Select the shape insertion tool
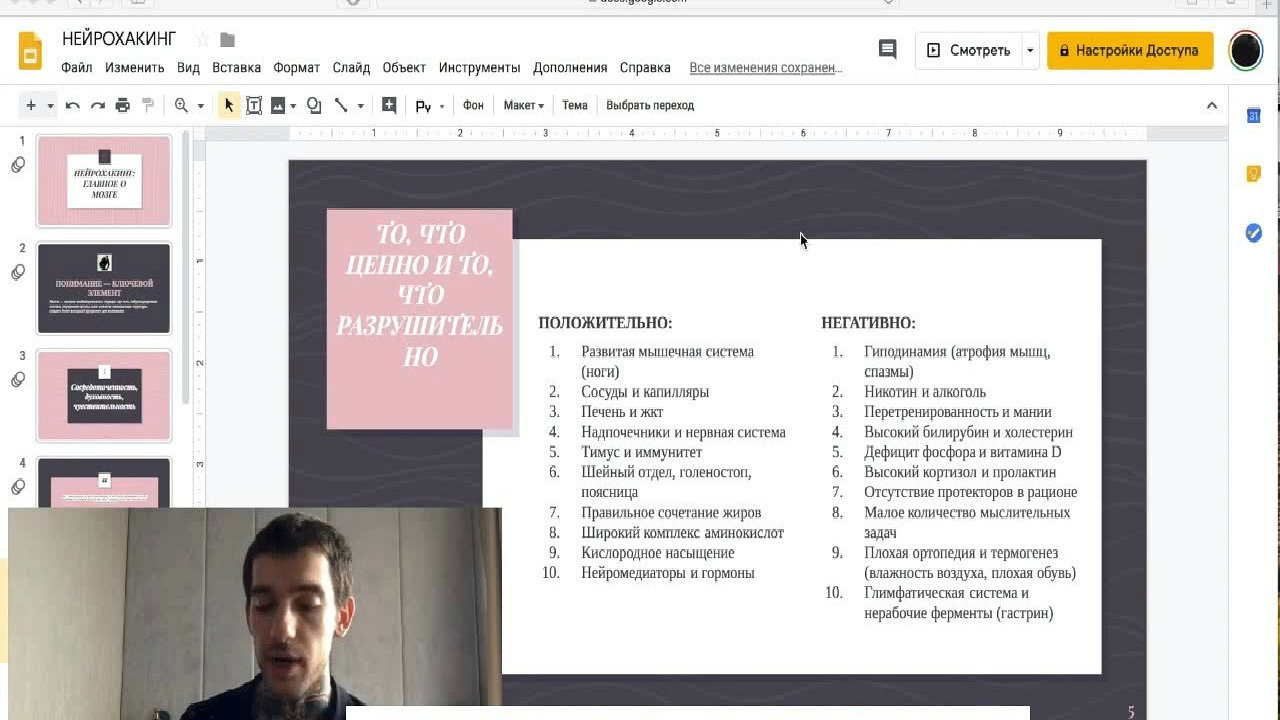1280x720 pixels. (x=314, y=105)
